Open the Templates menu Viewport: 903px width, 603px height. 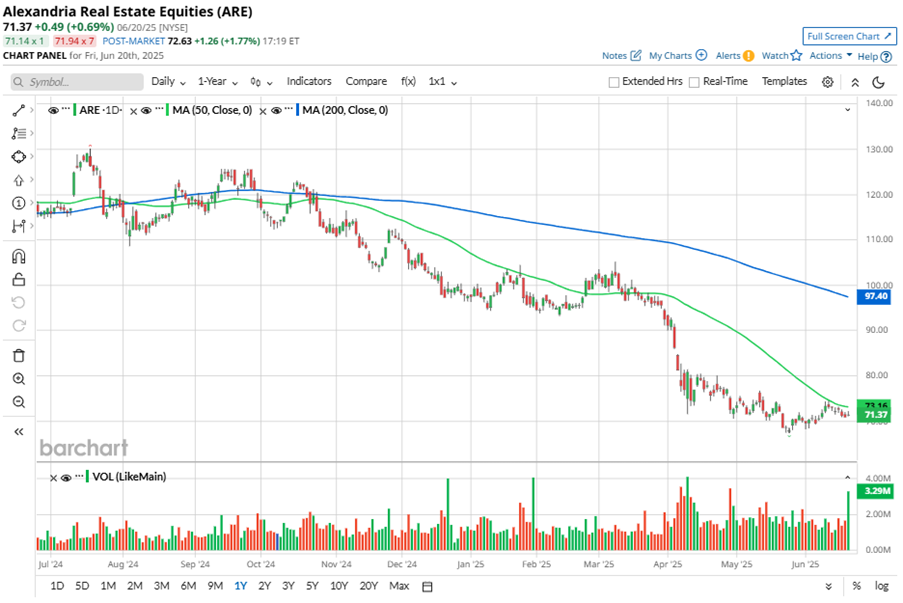(784, 81)
